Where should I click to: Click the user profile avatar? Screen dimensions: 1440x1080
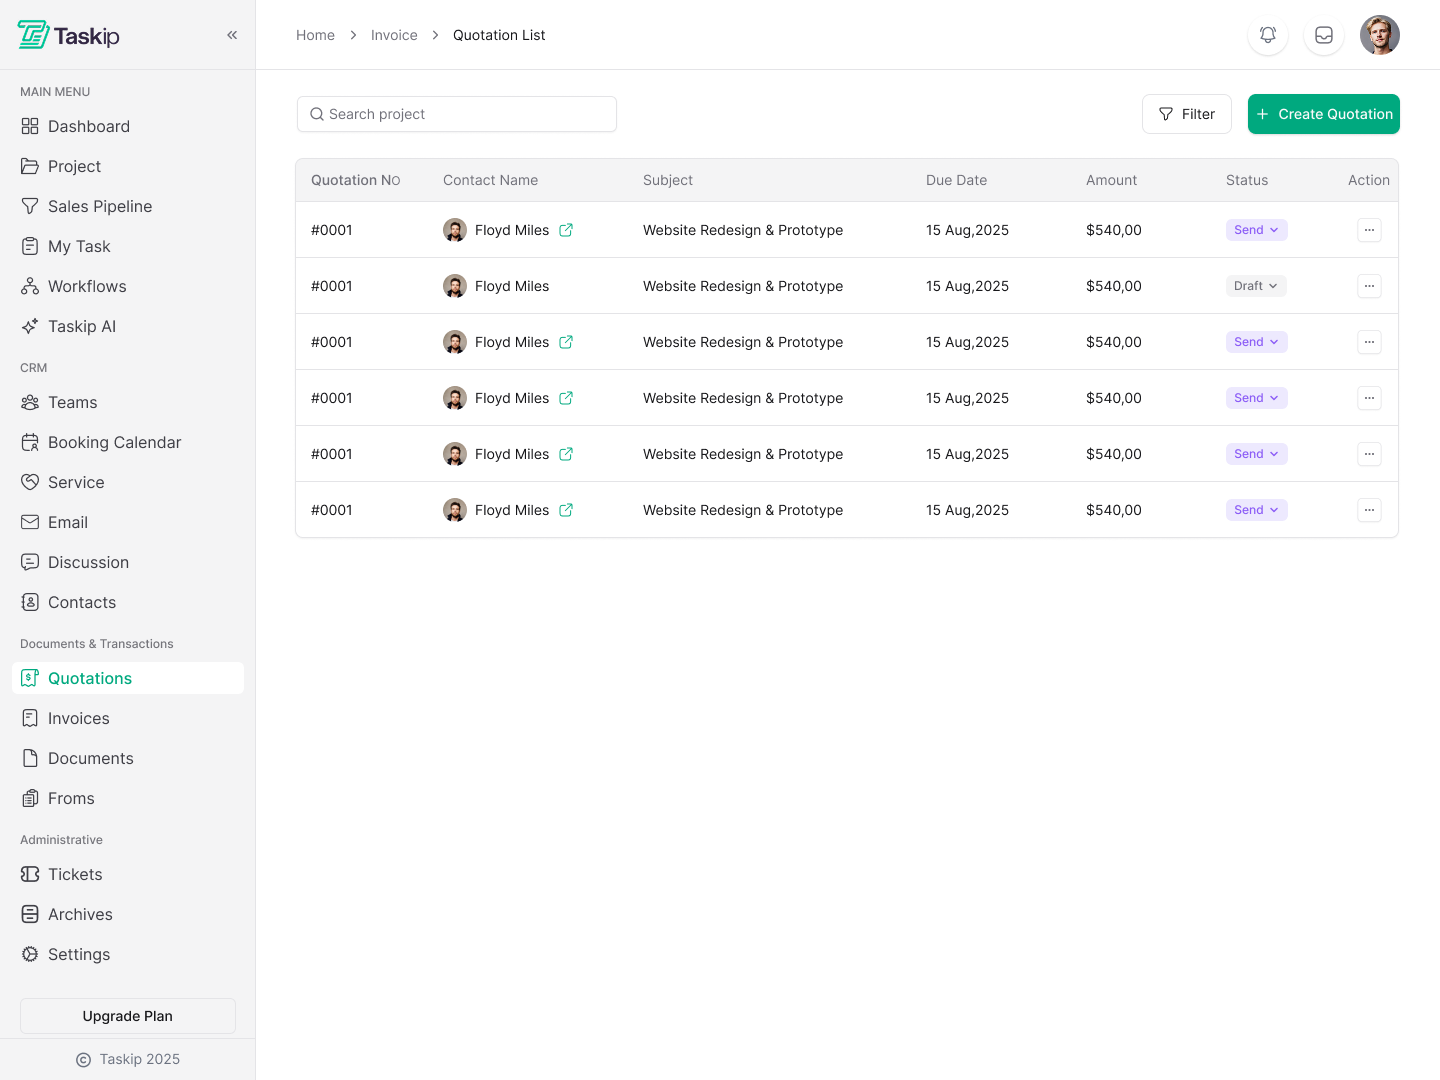pos(1380,35)
